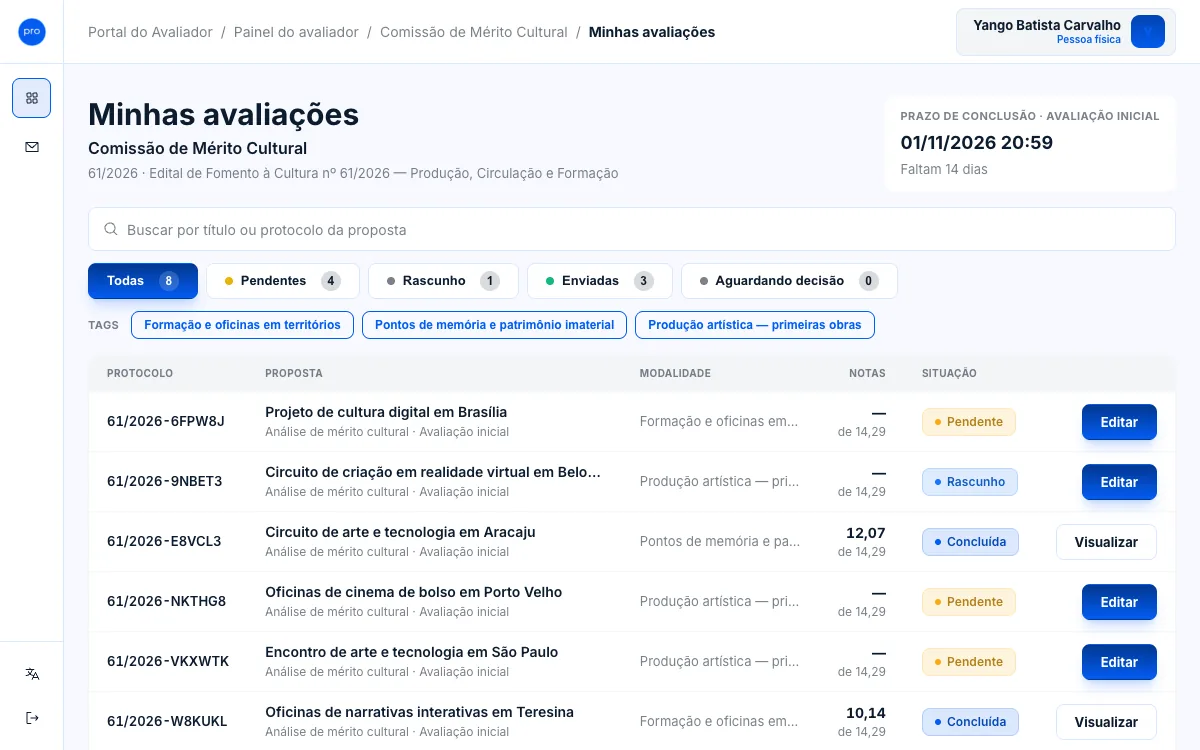Open proposal Encontro de arte e tecnologia em São Paulo
Image resolution: width=1200 pixels, height=750 pixels.
pos(412,652)
